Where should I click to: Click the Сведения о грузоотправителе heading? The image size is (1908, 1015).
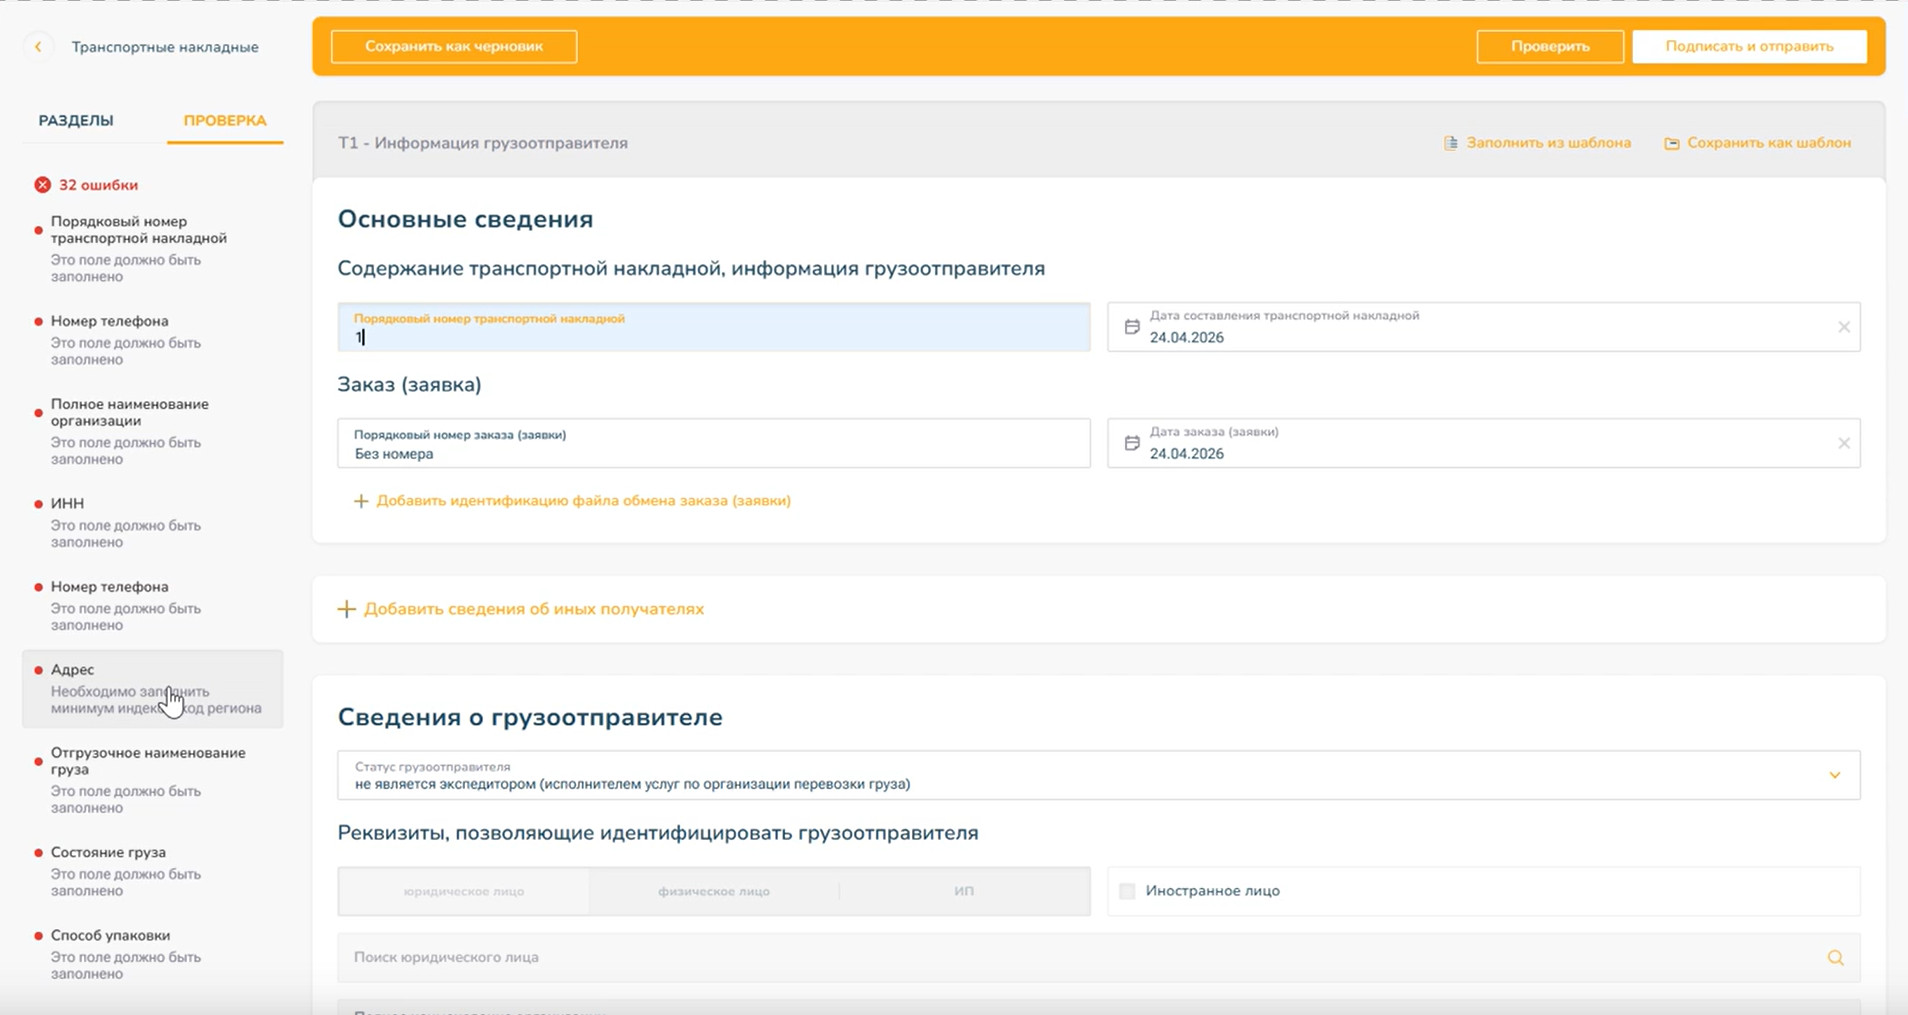tap(530, 717)
